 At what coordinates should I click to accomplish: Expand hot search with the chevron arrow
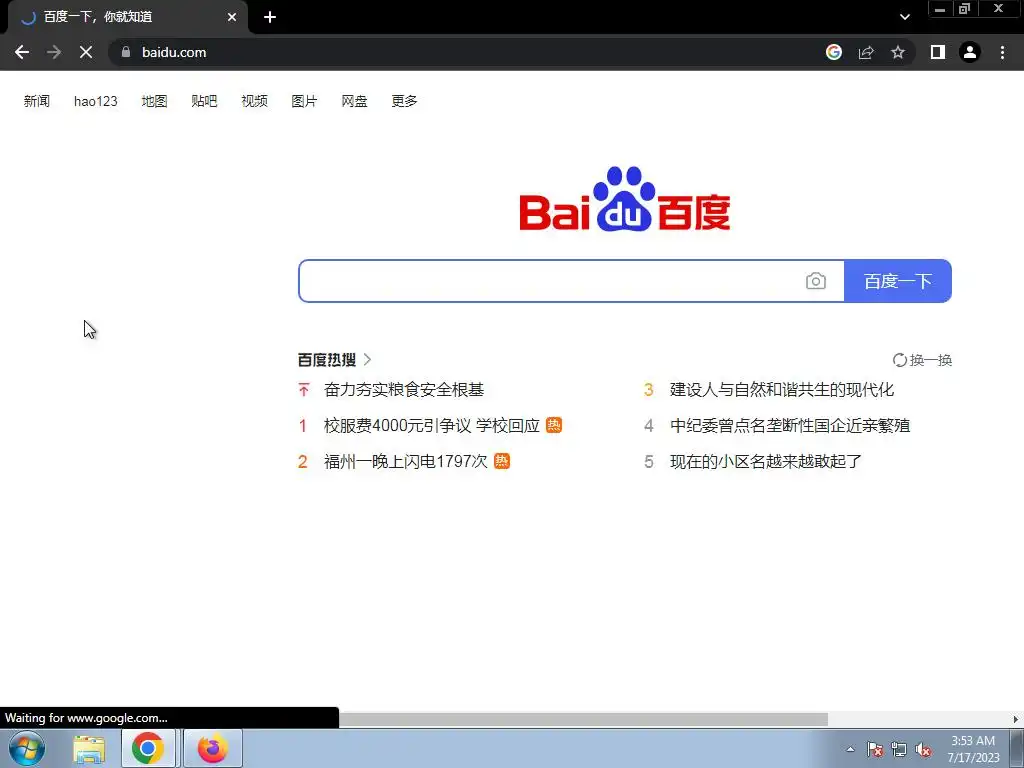click(x=368, y=360)
